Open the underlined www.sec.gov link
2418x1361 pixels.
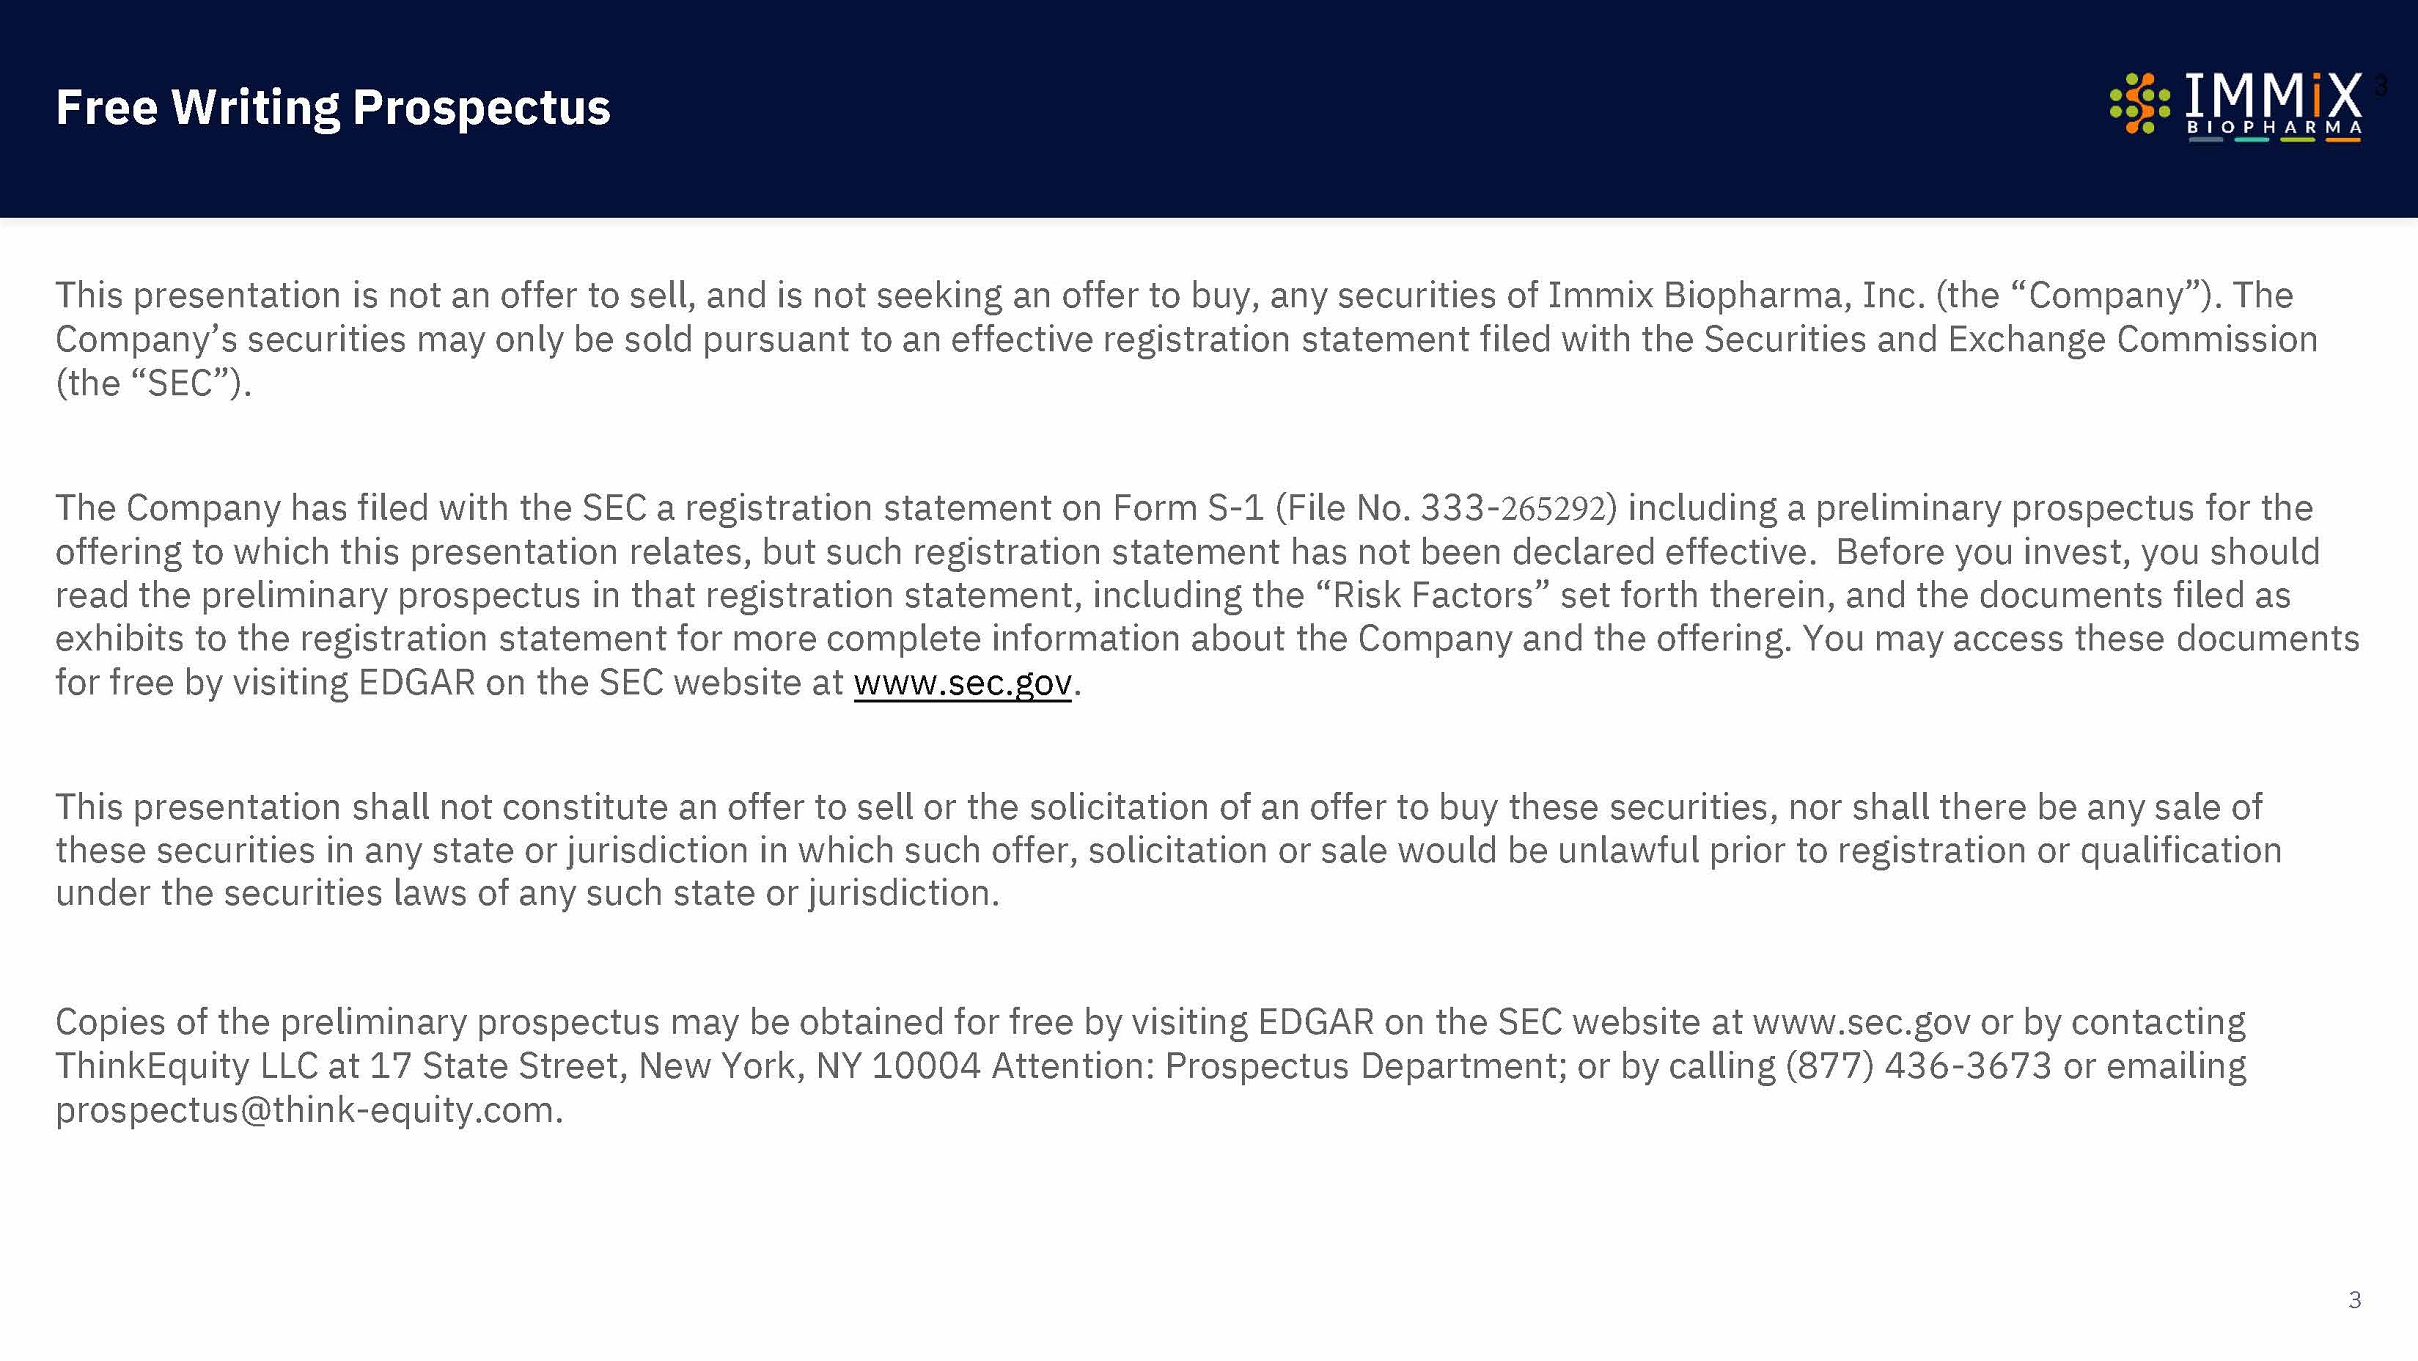click(x=962, y=683)
